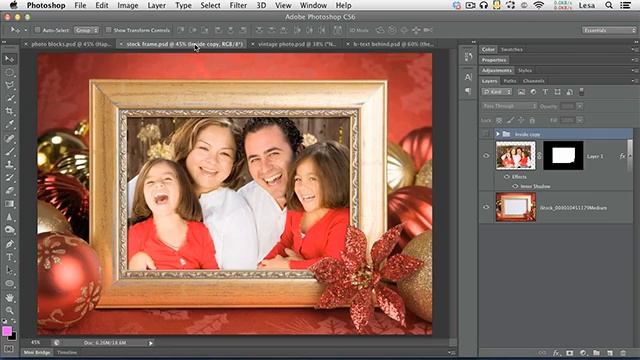Open the Kind filter dropdown in Layers

pos(497,92)
